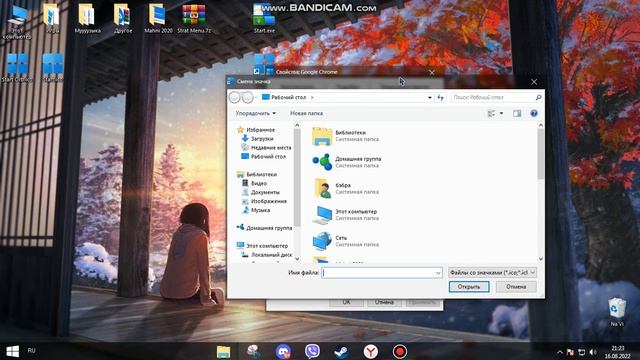Open the Упорядочить dropdown menu
Viewport: 640px width, 360px height.
pos(256,113)
